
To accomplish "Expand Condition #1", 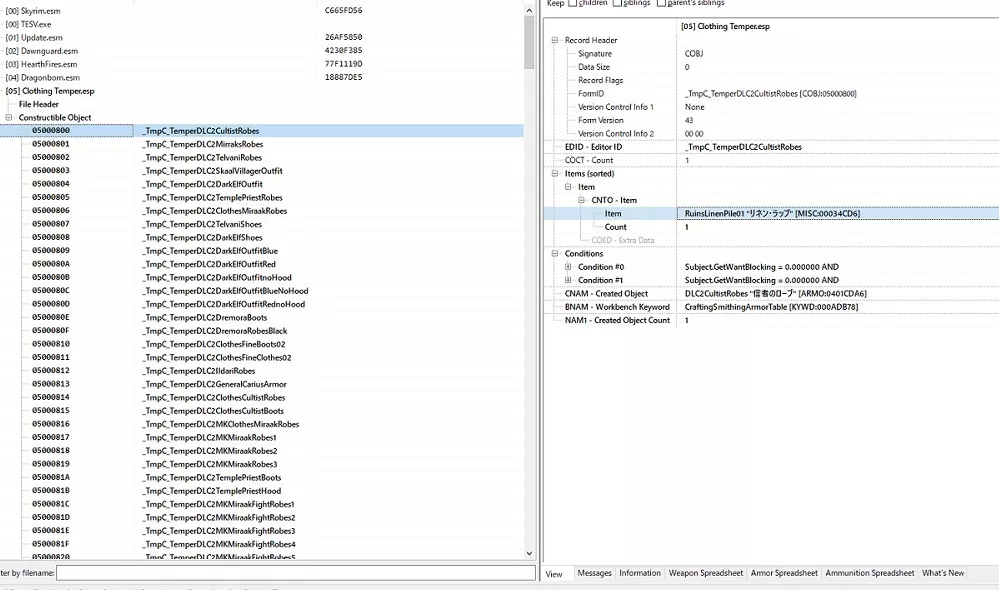I will [568, 280].
